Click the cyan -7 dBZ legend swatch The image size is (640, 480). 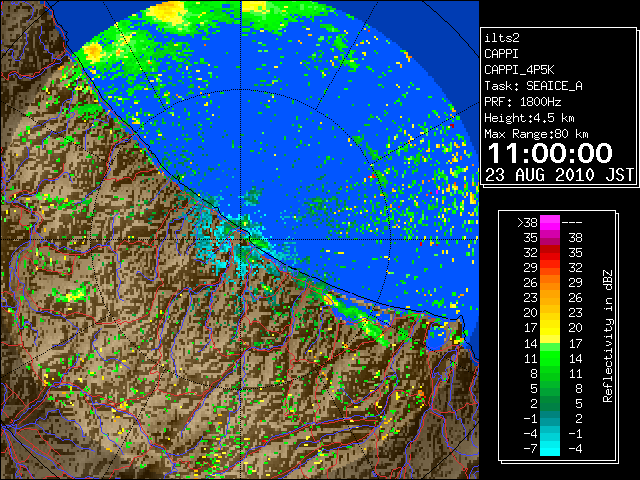(x=550, y=448)
